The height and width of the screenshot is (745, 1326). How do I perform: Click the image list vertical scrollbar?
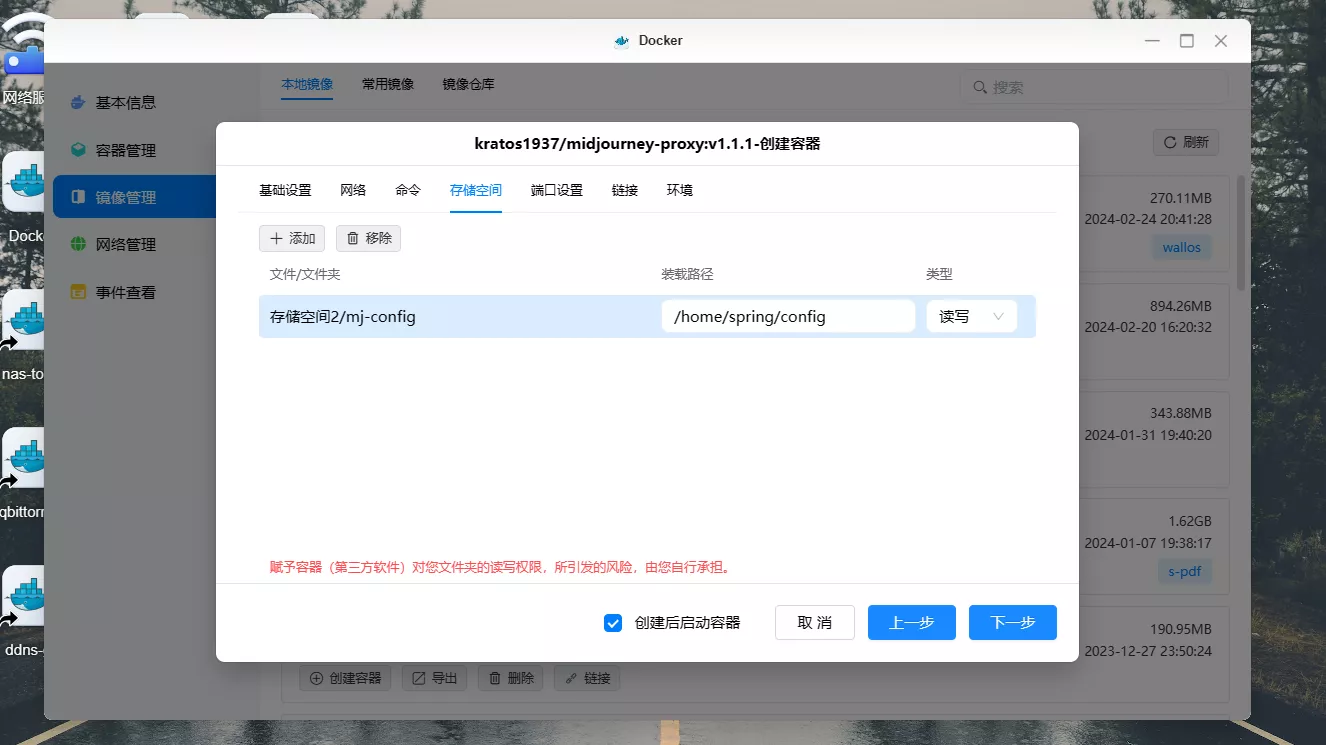point(1241,232)
